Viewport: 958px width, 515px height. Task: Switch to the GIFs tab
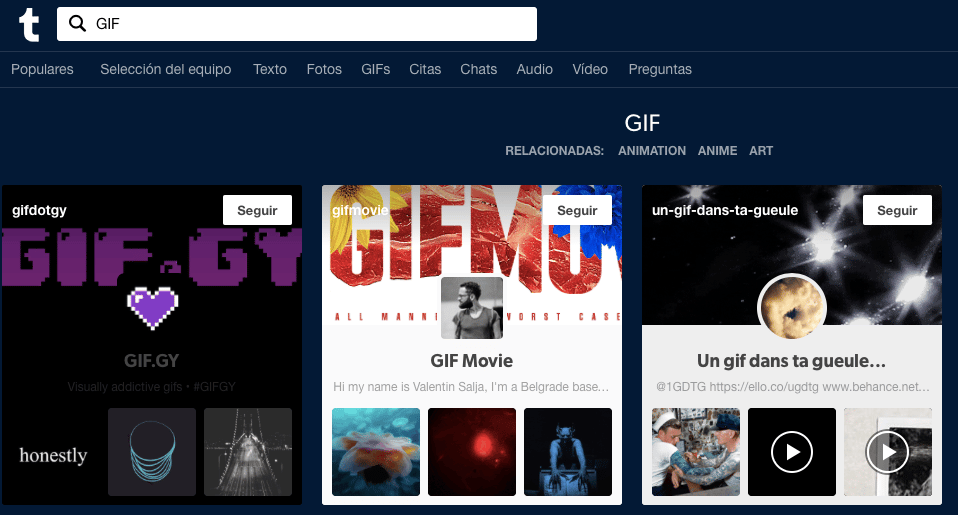(375, 70)
